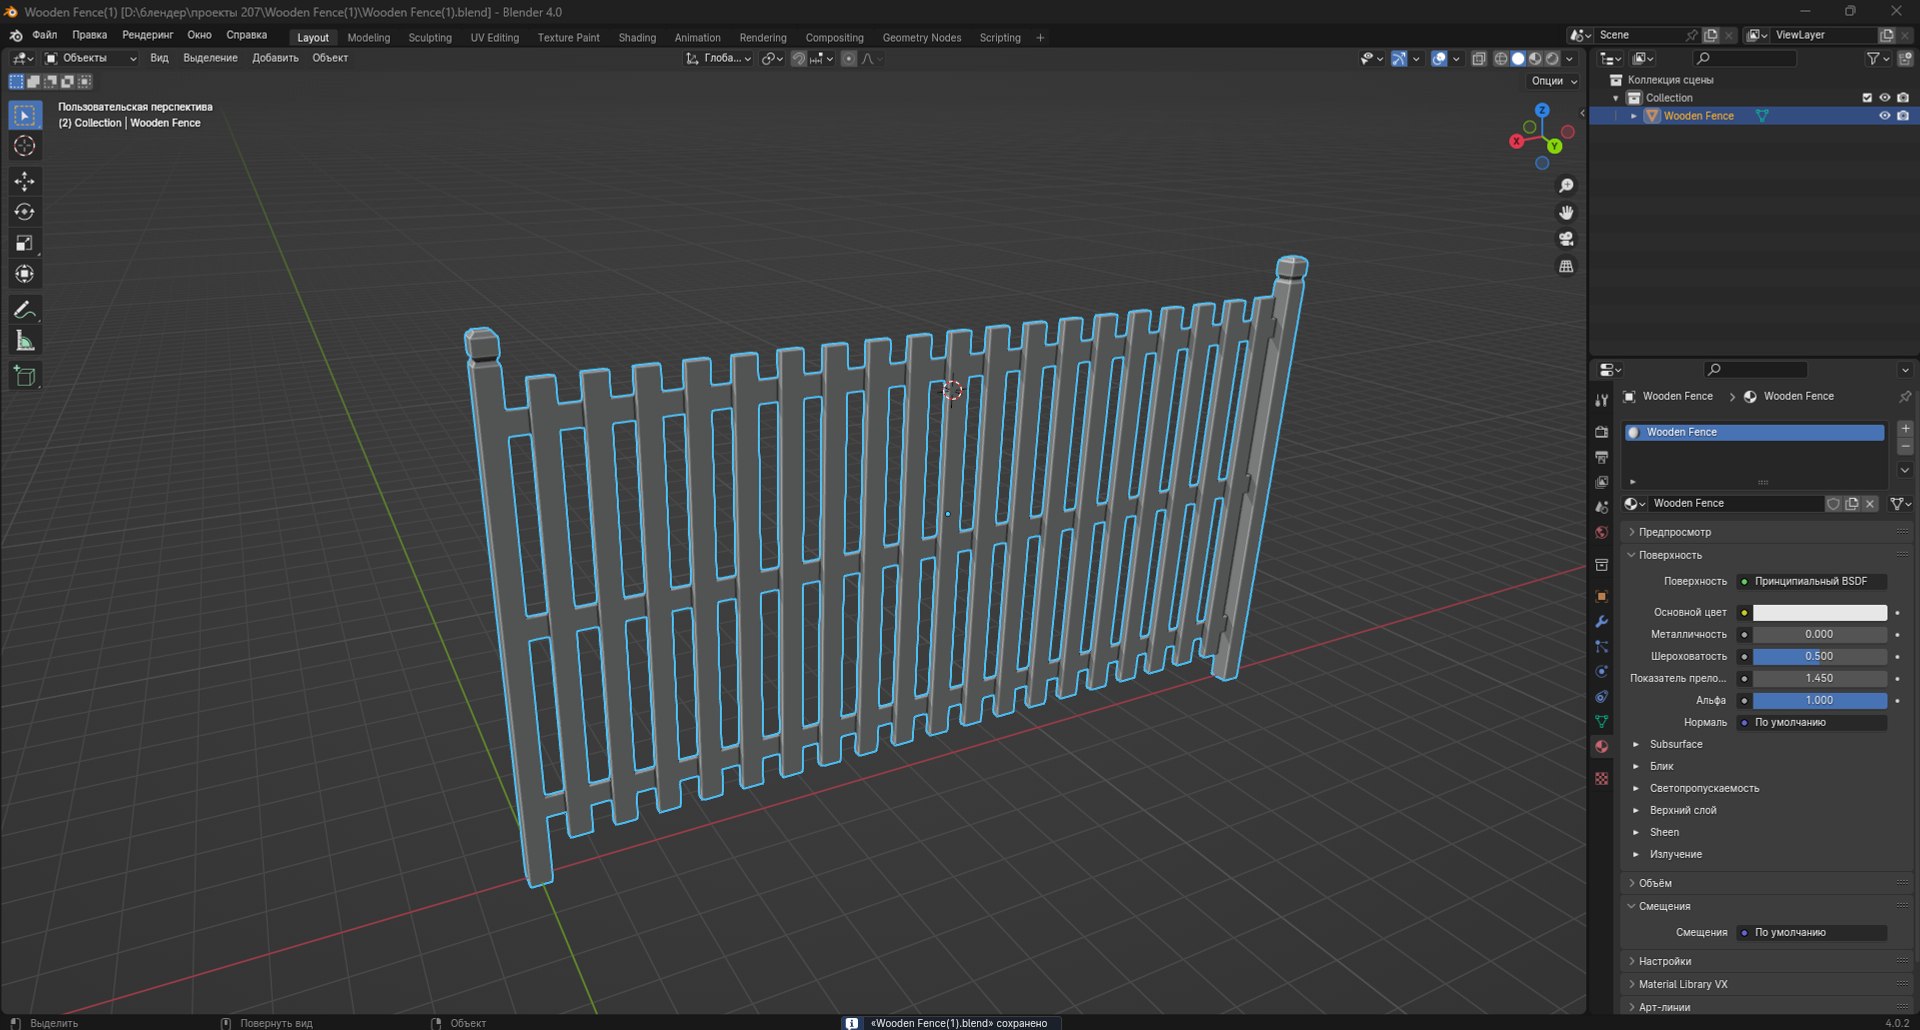Expand Wooden Fence in the outliner
The height and width of the screenshot is (1030, 1920).
(x=1634, y=116)
